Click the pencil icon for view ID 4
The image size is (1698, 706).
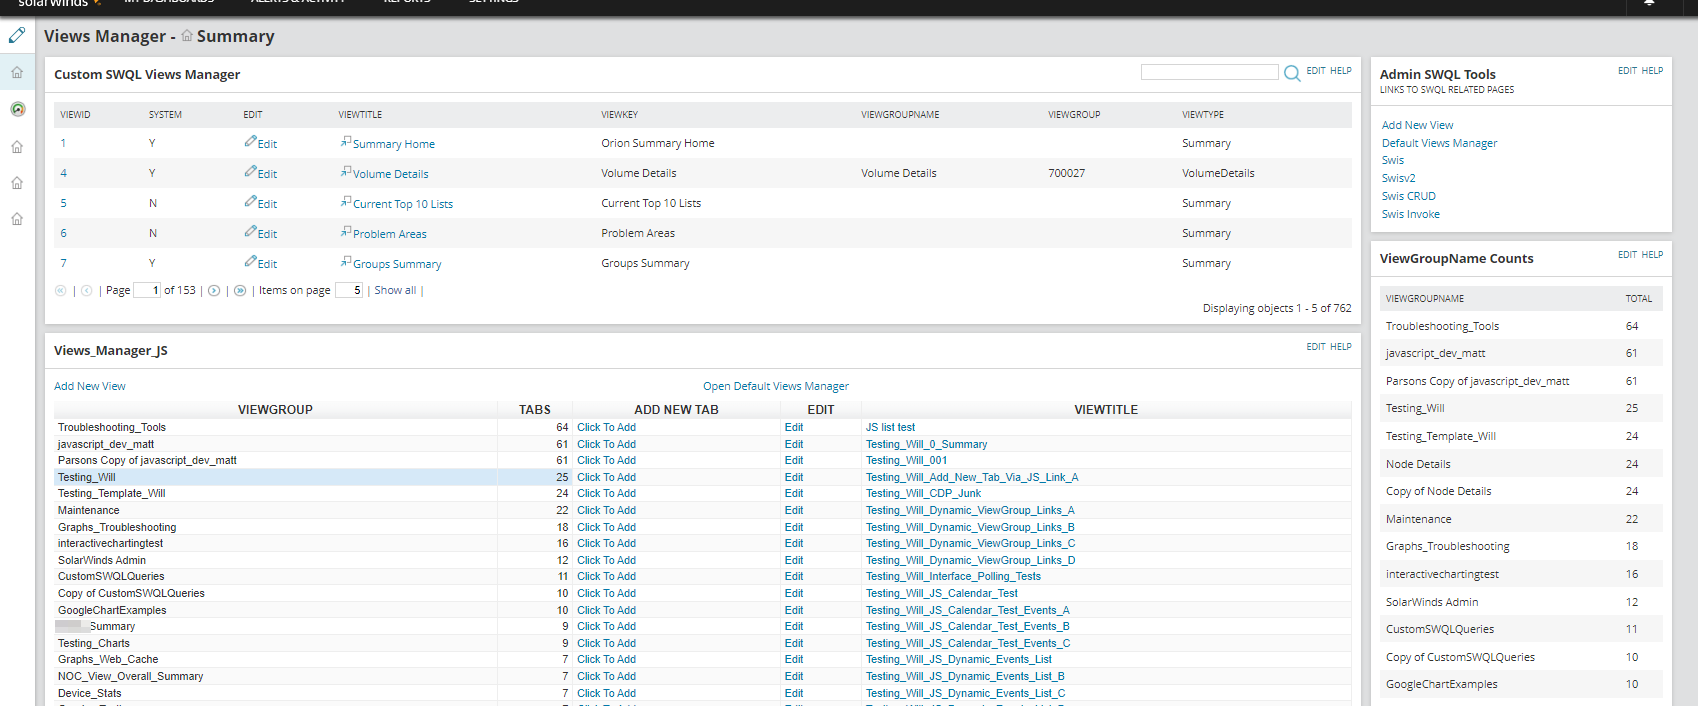click(250, 172)
